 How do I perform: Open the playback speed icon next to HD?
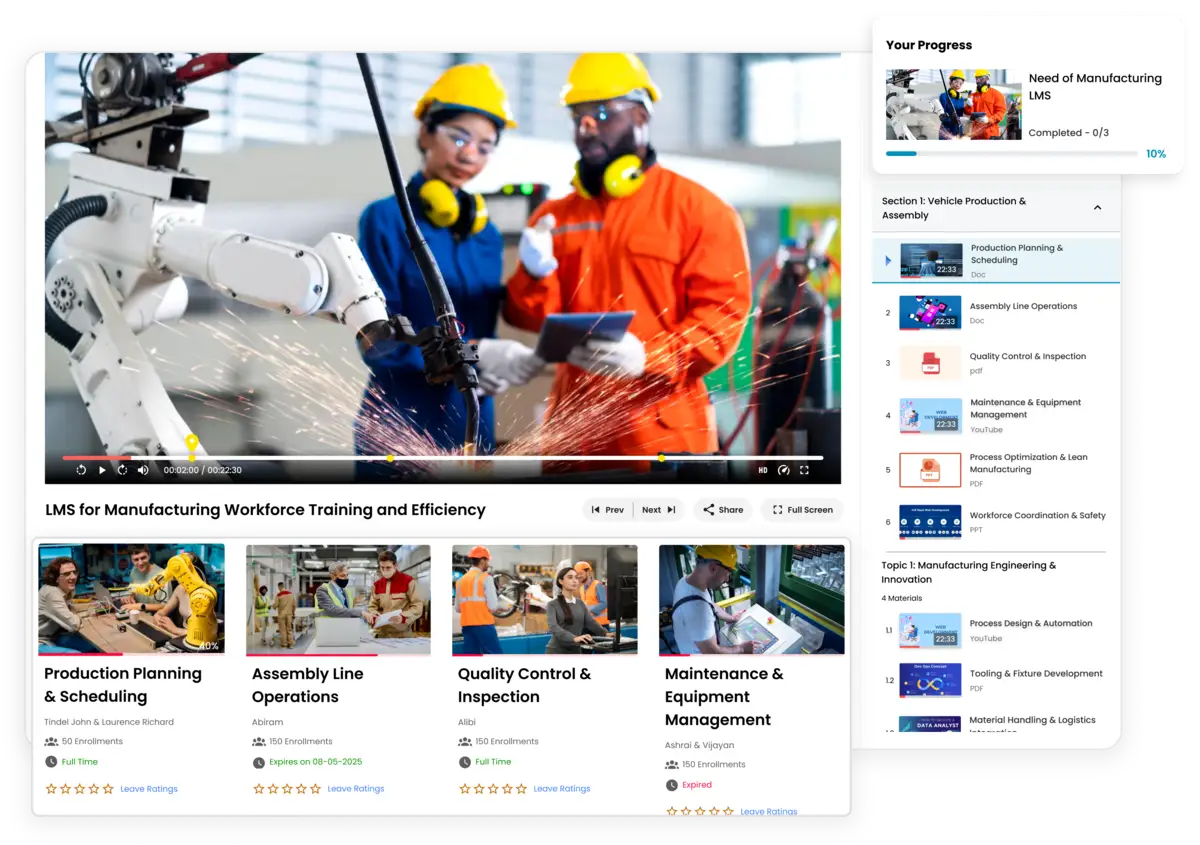coord(784,469)
